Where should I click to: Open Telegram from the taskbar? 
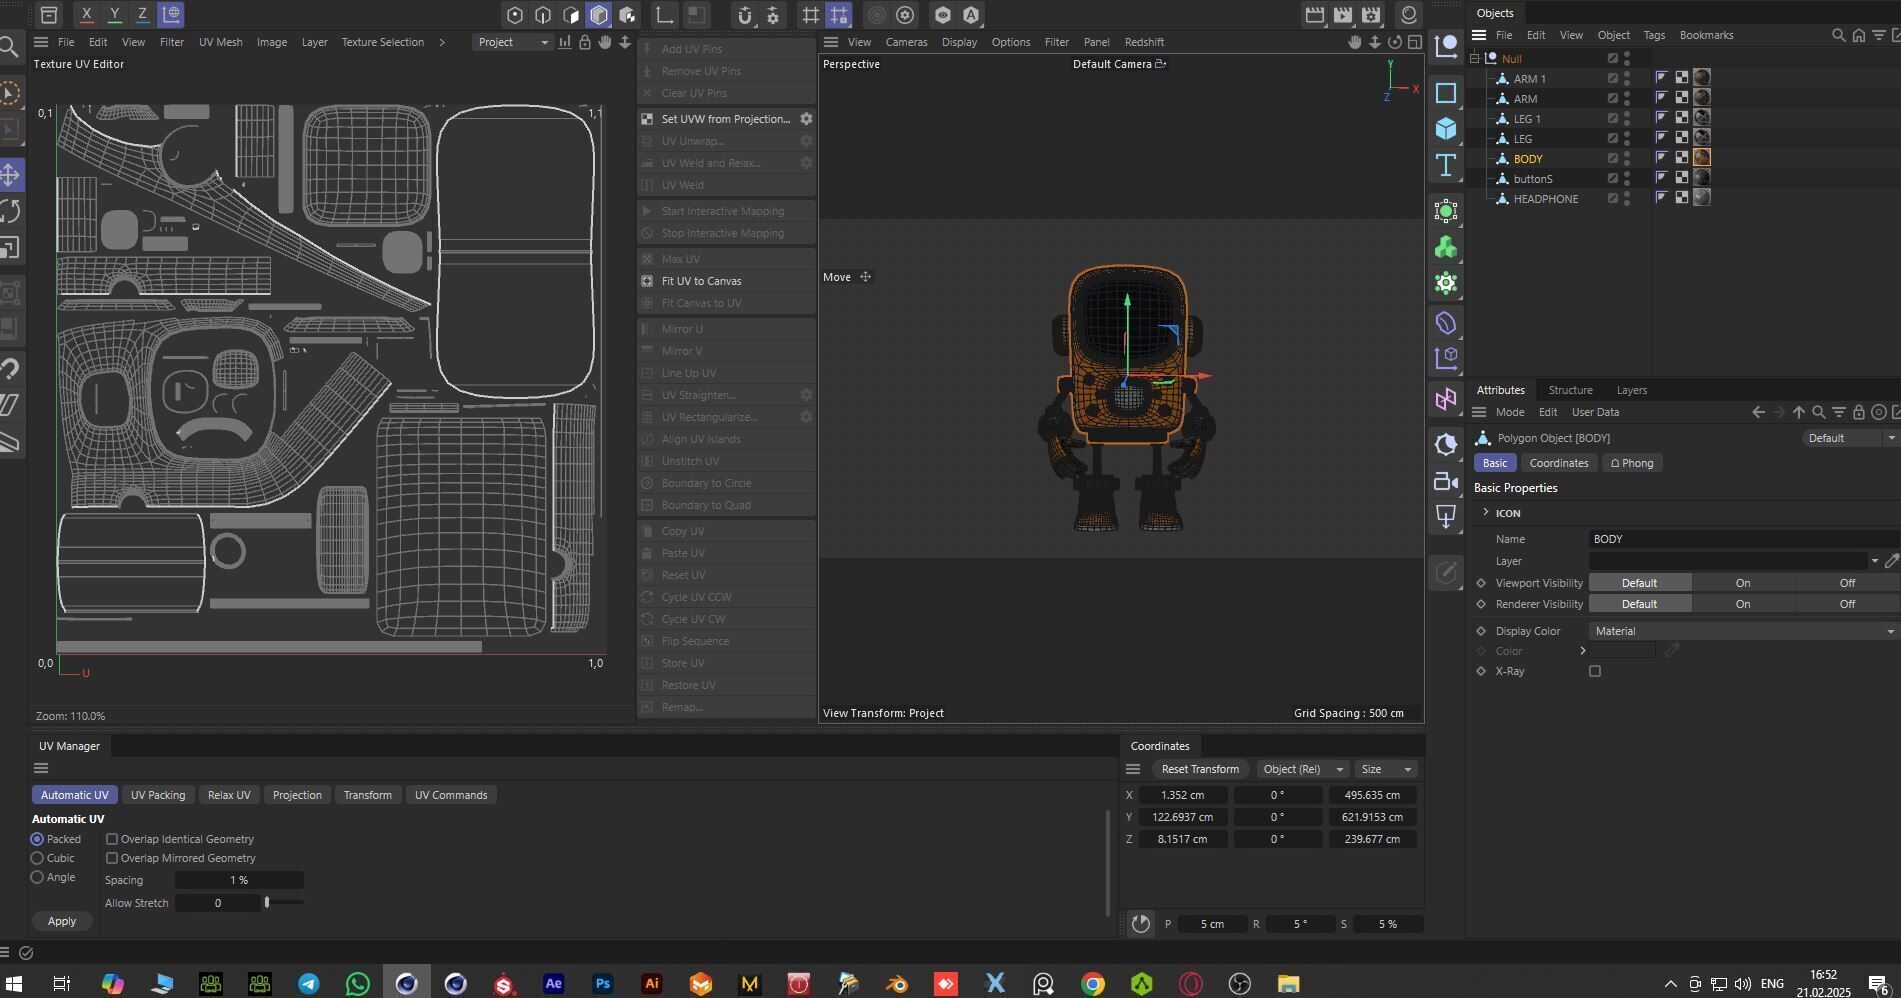click(x=308, y=984)
